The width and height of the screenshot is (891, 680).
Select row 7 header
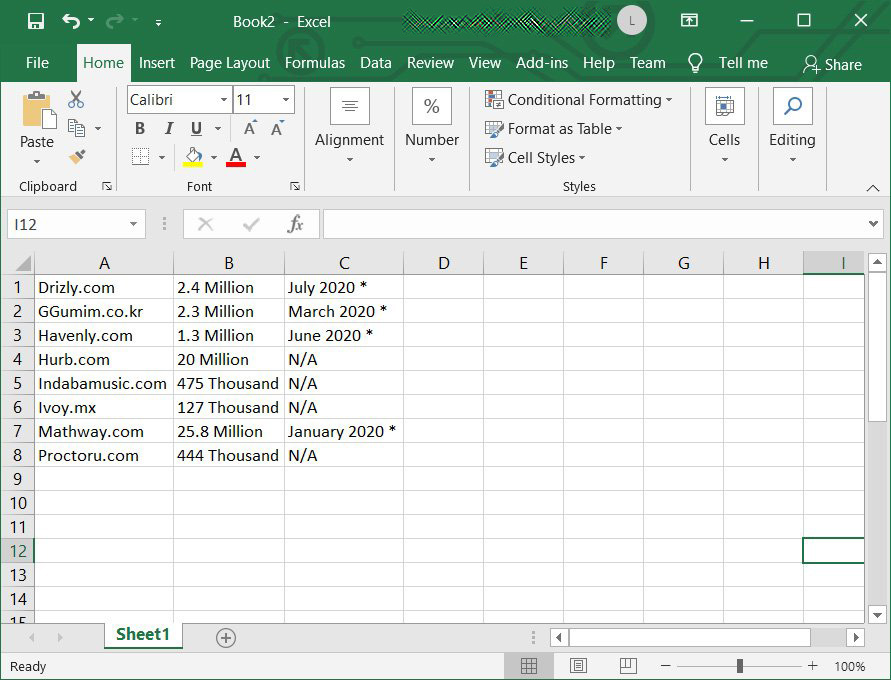click(x=18, y=431)
